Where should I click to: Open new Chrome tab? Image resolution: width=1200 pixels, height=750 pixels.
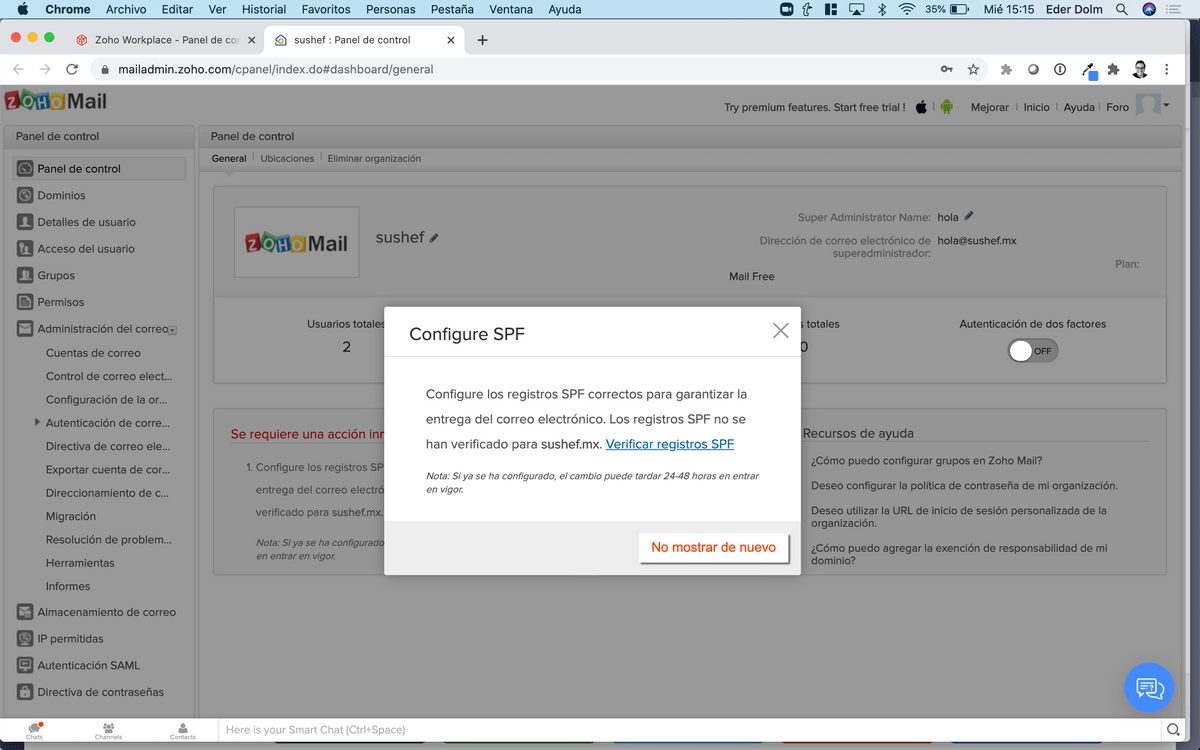pos(482,40)
